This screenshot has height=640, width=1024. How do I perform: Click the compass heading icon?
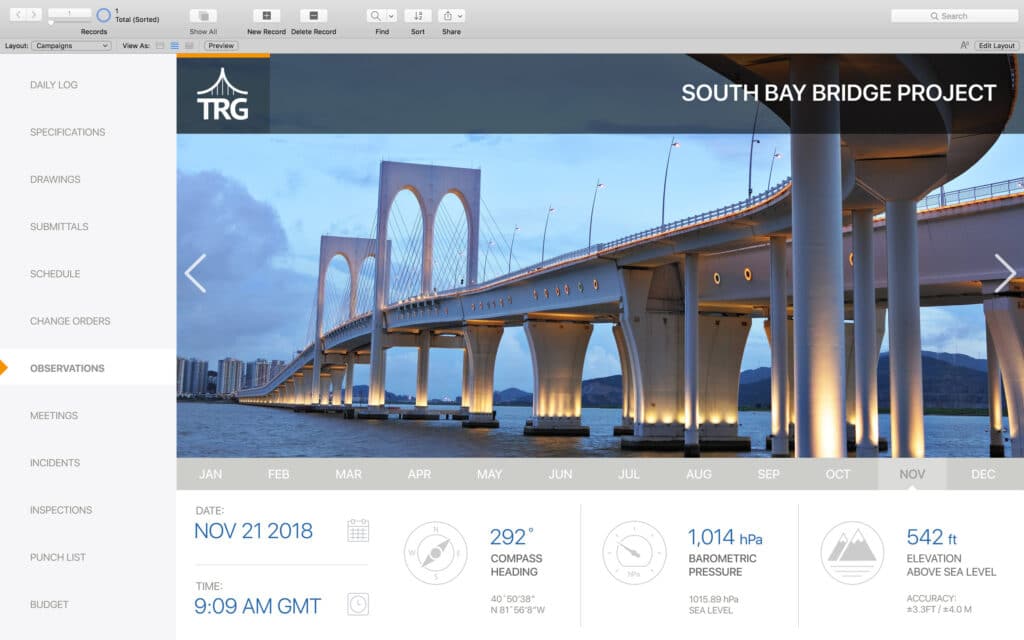(x=436, y=552)
